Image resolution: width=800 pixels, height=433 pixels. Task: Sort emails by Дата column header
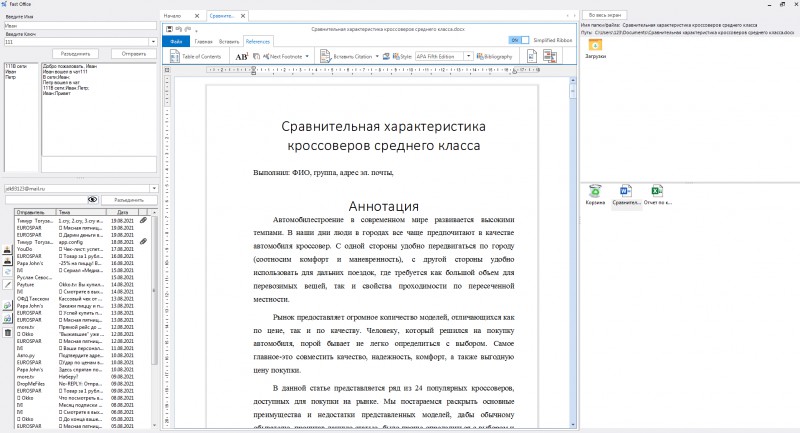(122, 212)
